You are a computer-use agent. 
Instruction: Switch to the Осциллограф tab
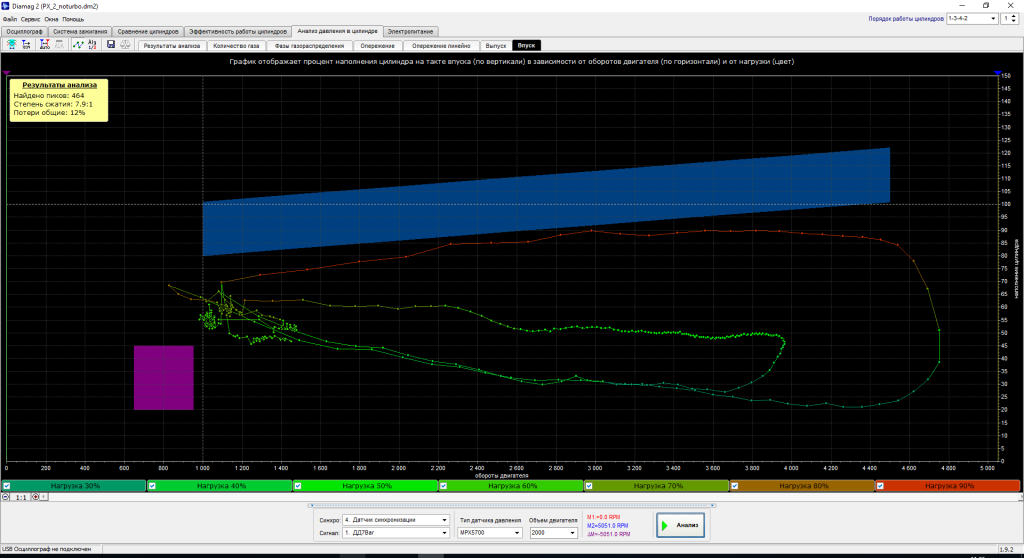[24, 31]
